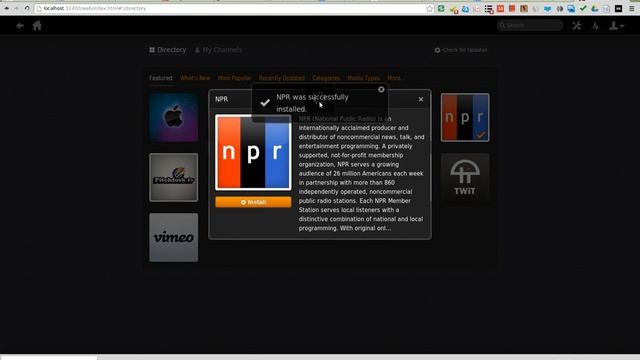Open the Apple channel thumbnail
Screen dimensions: 640x360
[x=173, y=118]
